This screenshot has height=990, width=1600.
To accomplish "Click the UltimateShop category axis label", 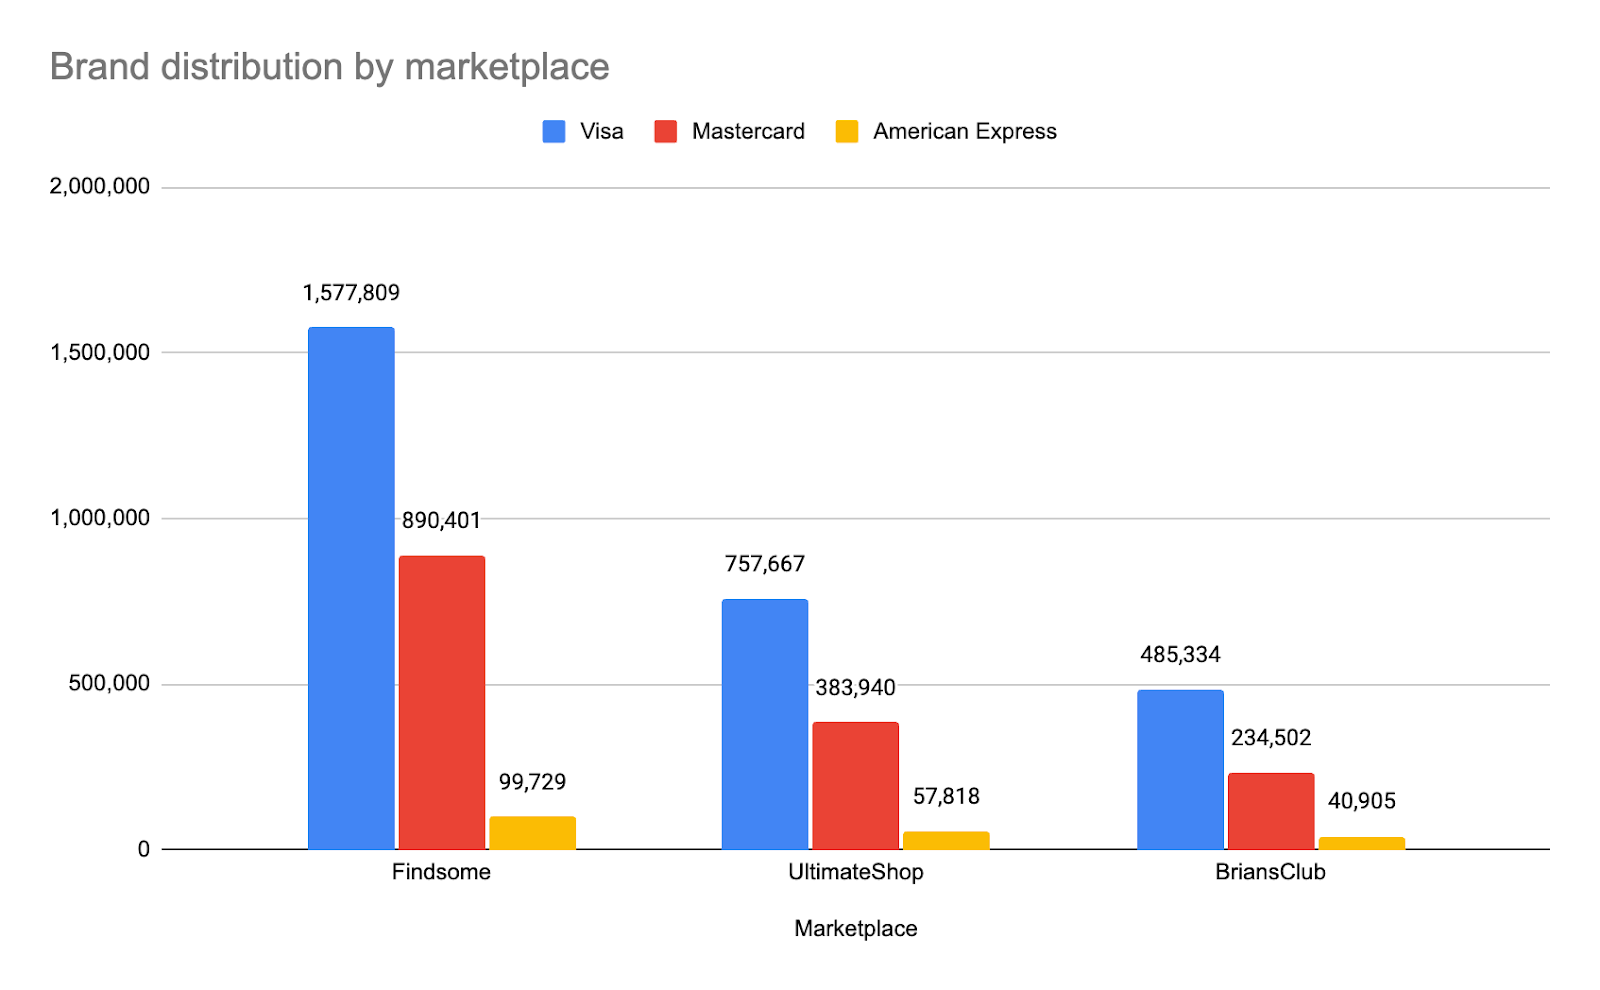I will coord(855,872).
